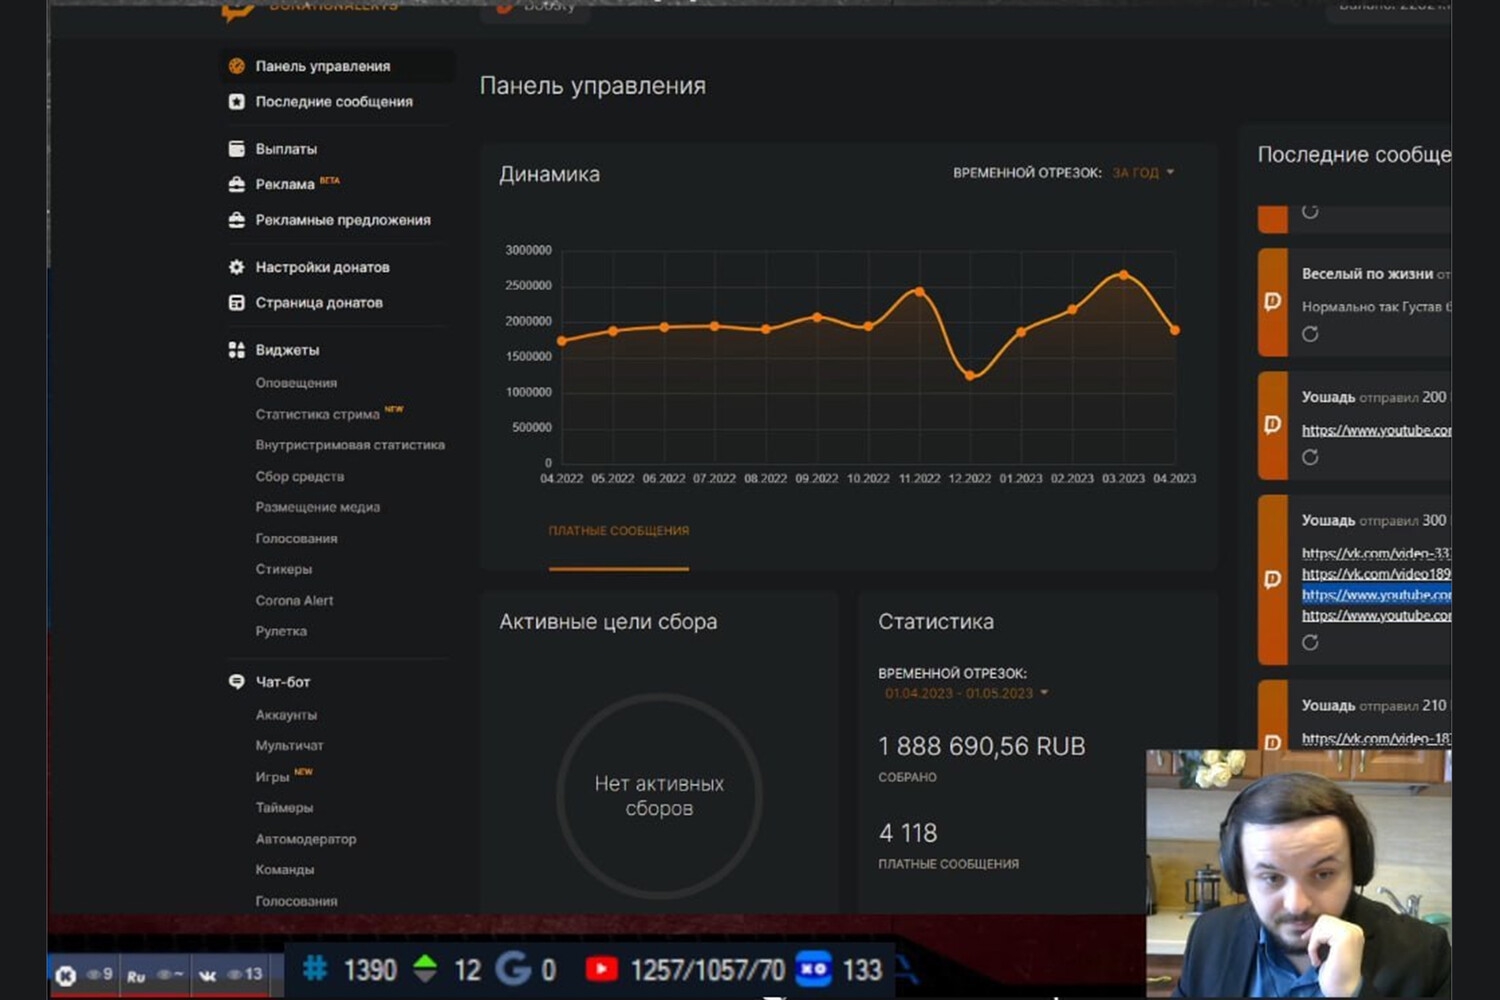Go to Выплаты section
The height and width of the screenshot is (1000, 1500).
click(x=286, y=149)
